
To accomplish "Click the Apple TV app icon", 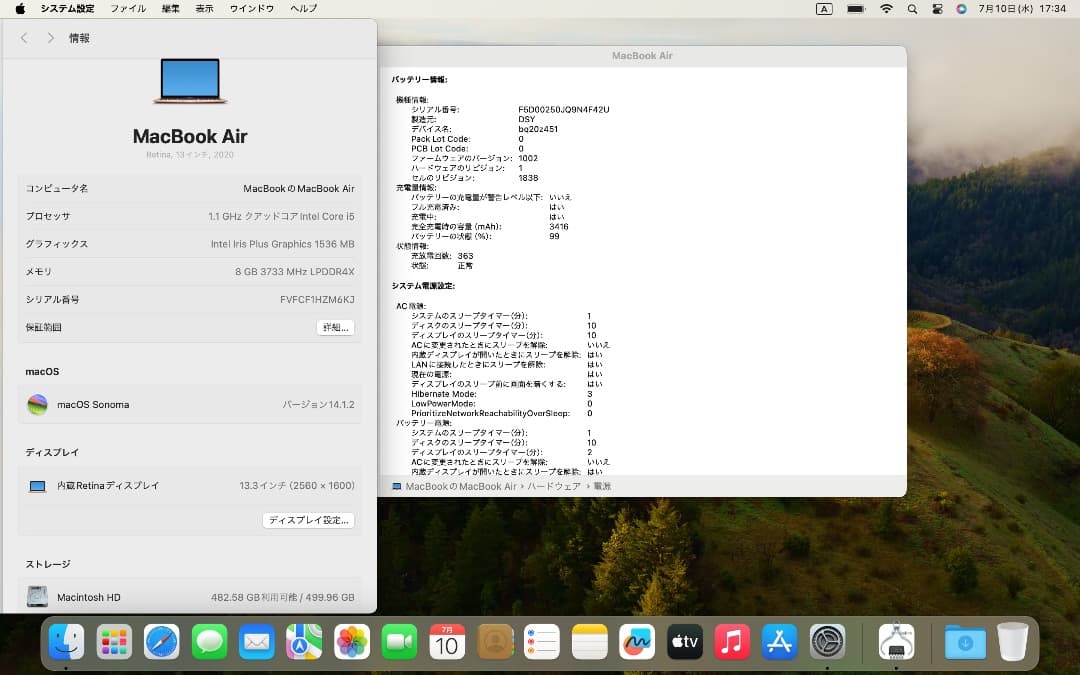I will tap(685, 641).
